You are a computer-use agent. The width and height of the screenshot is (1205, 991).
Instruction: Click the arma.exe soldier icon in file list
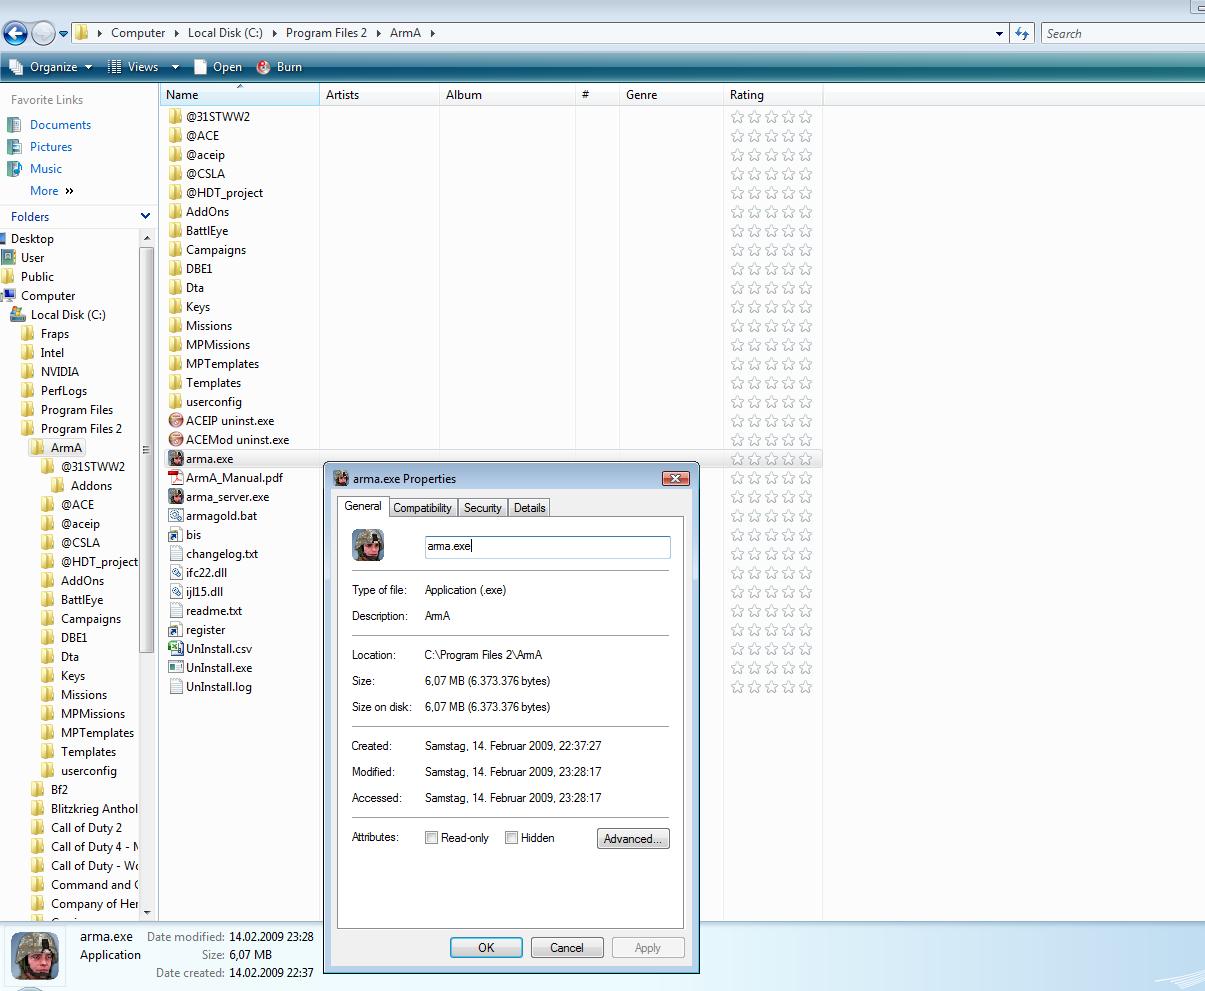coord(176,459)
